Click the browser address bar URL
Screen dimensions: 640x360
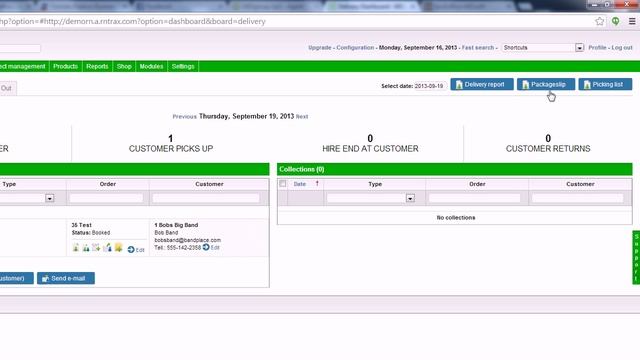[x=133, y=21]
